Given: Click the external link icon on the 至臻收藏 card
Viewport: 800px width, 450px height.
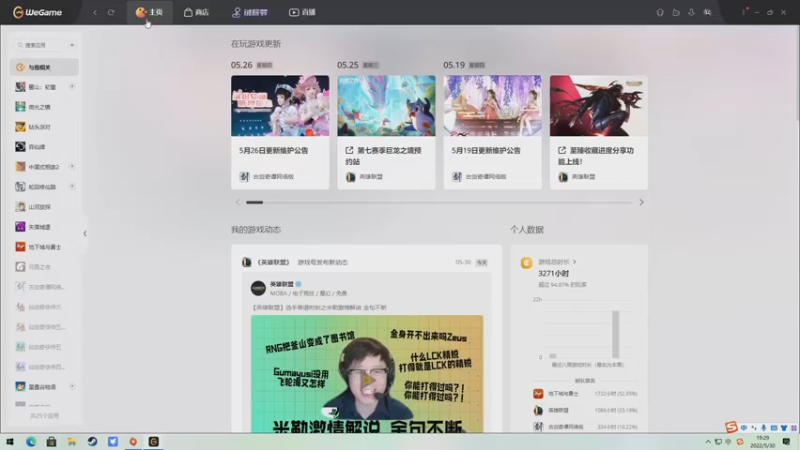Looking at the screenshot, I should click(562, 150).
